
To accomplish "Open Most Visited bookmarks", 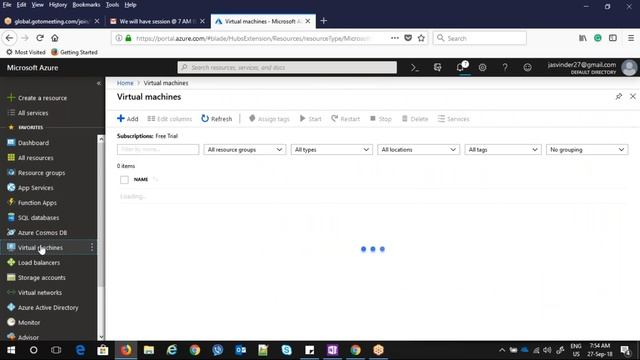I will click(x=26, y=52).
